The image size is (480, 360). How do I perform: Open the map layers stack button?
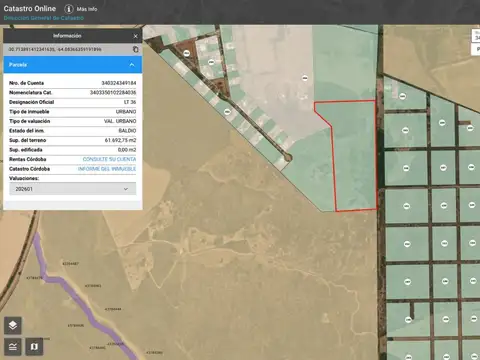13,325
